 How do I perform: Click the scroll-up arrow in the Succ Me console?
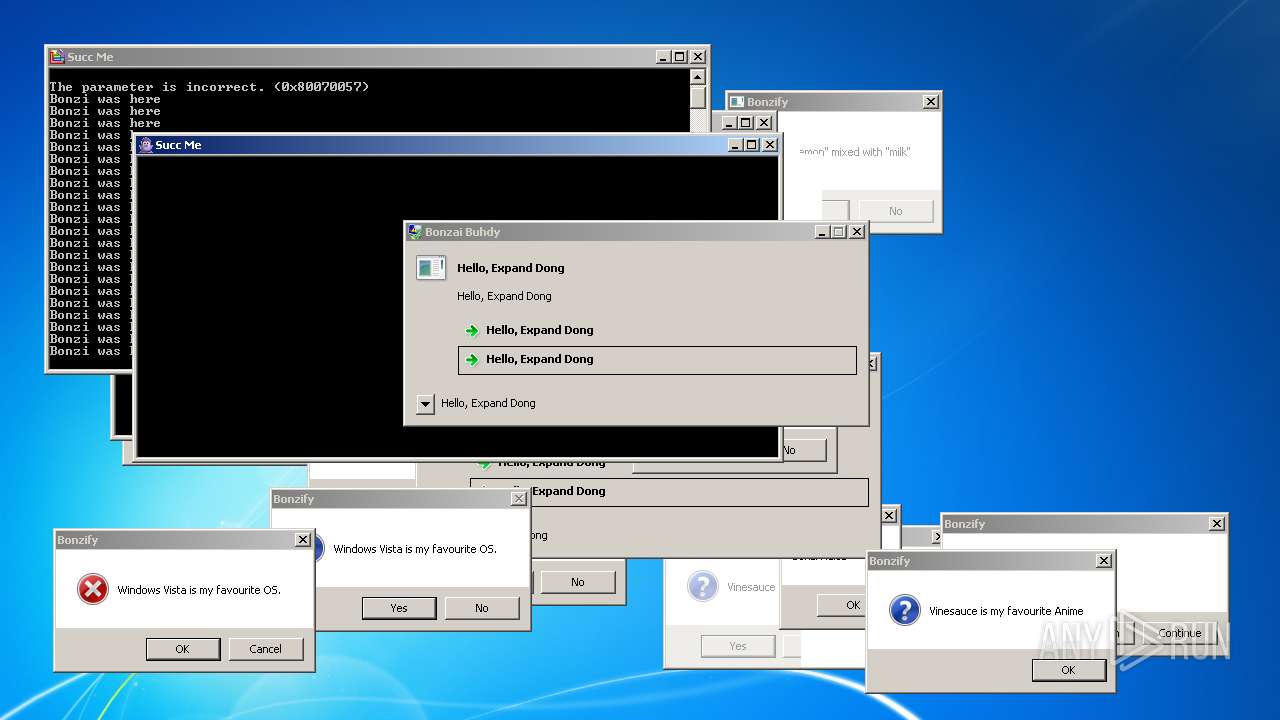pos(698,77)
